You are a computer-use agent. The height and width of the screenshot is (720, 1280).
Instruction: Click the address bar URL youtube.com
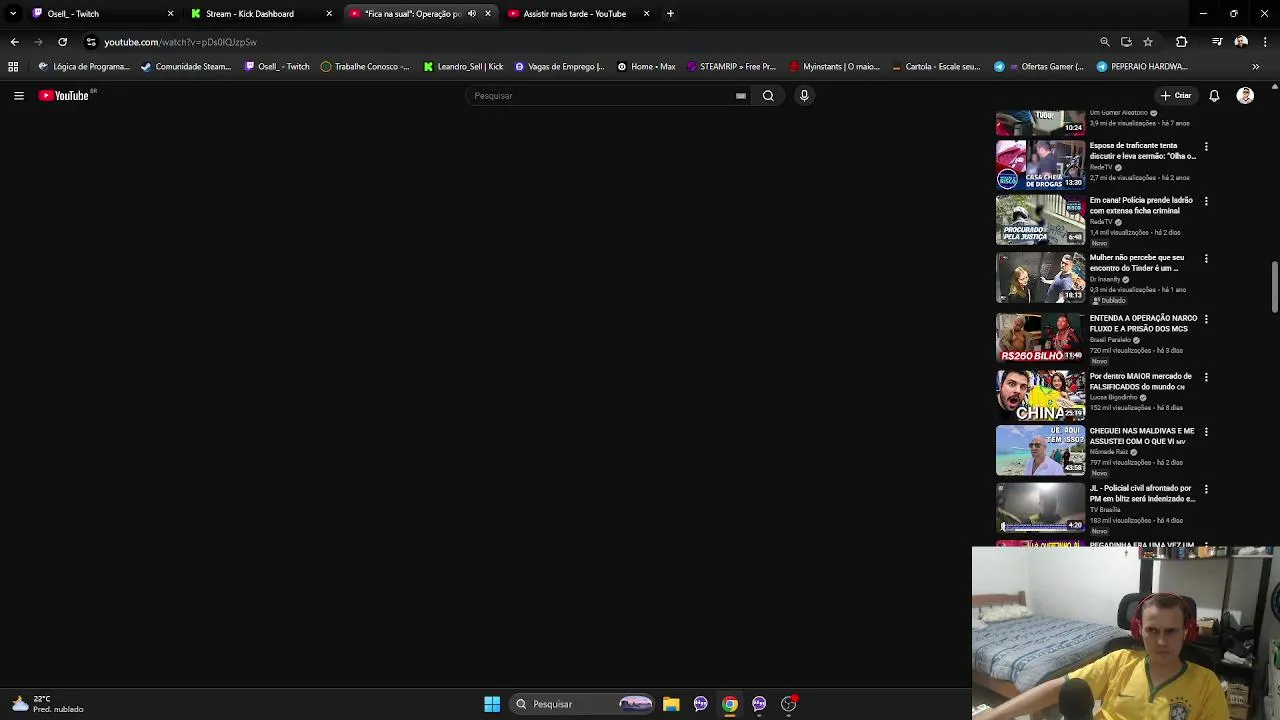[x=180, y=42]
